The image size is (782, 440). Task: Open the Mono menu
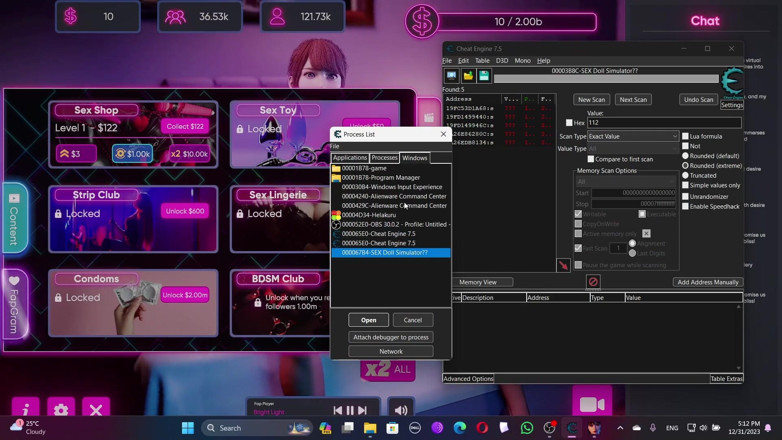[x=523, y=60]
